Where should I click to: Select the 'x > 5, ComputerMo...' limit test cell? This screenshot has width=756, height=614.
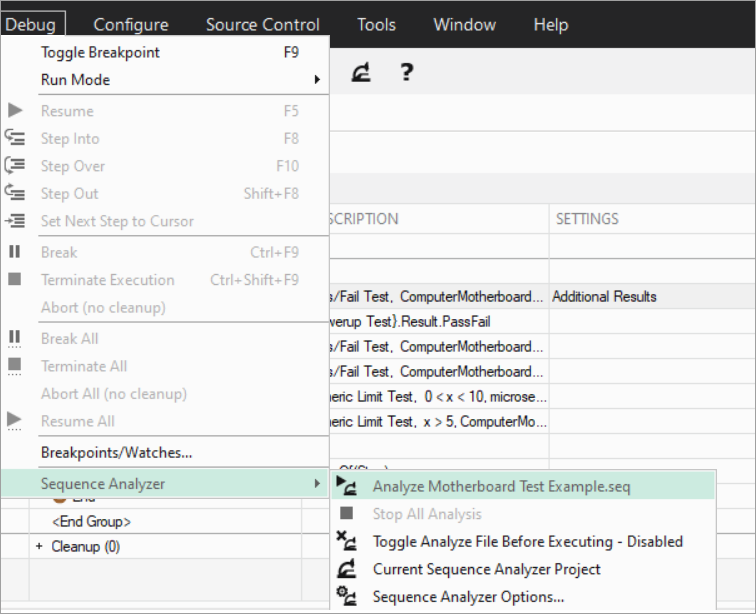tap(439, 422)
